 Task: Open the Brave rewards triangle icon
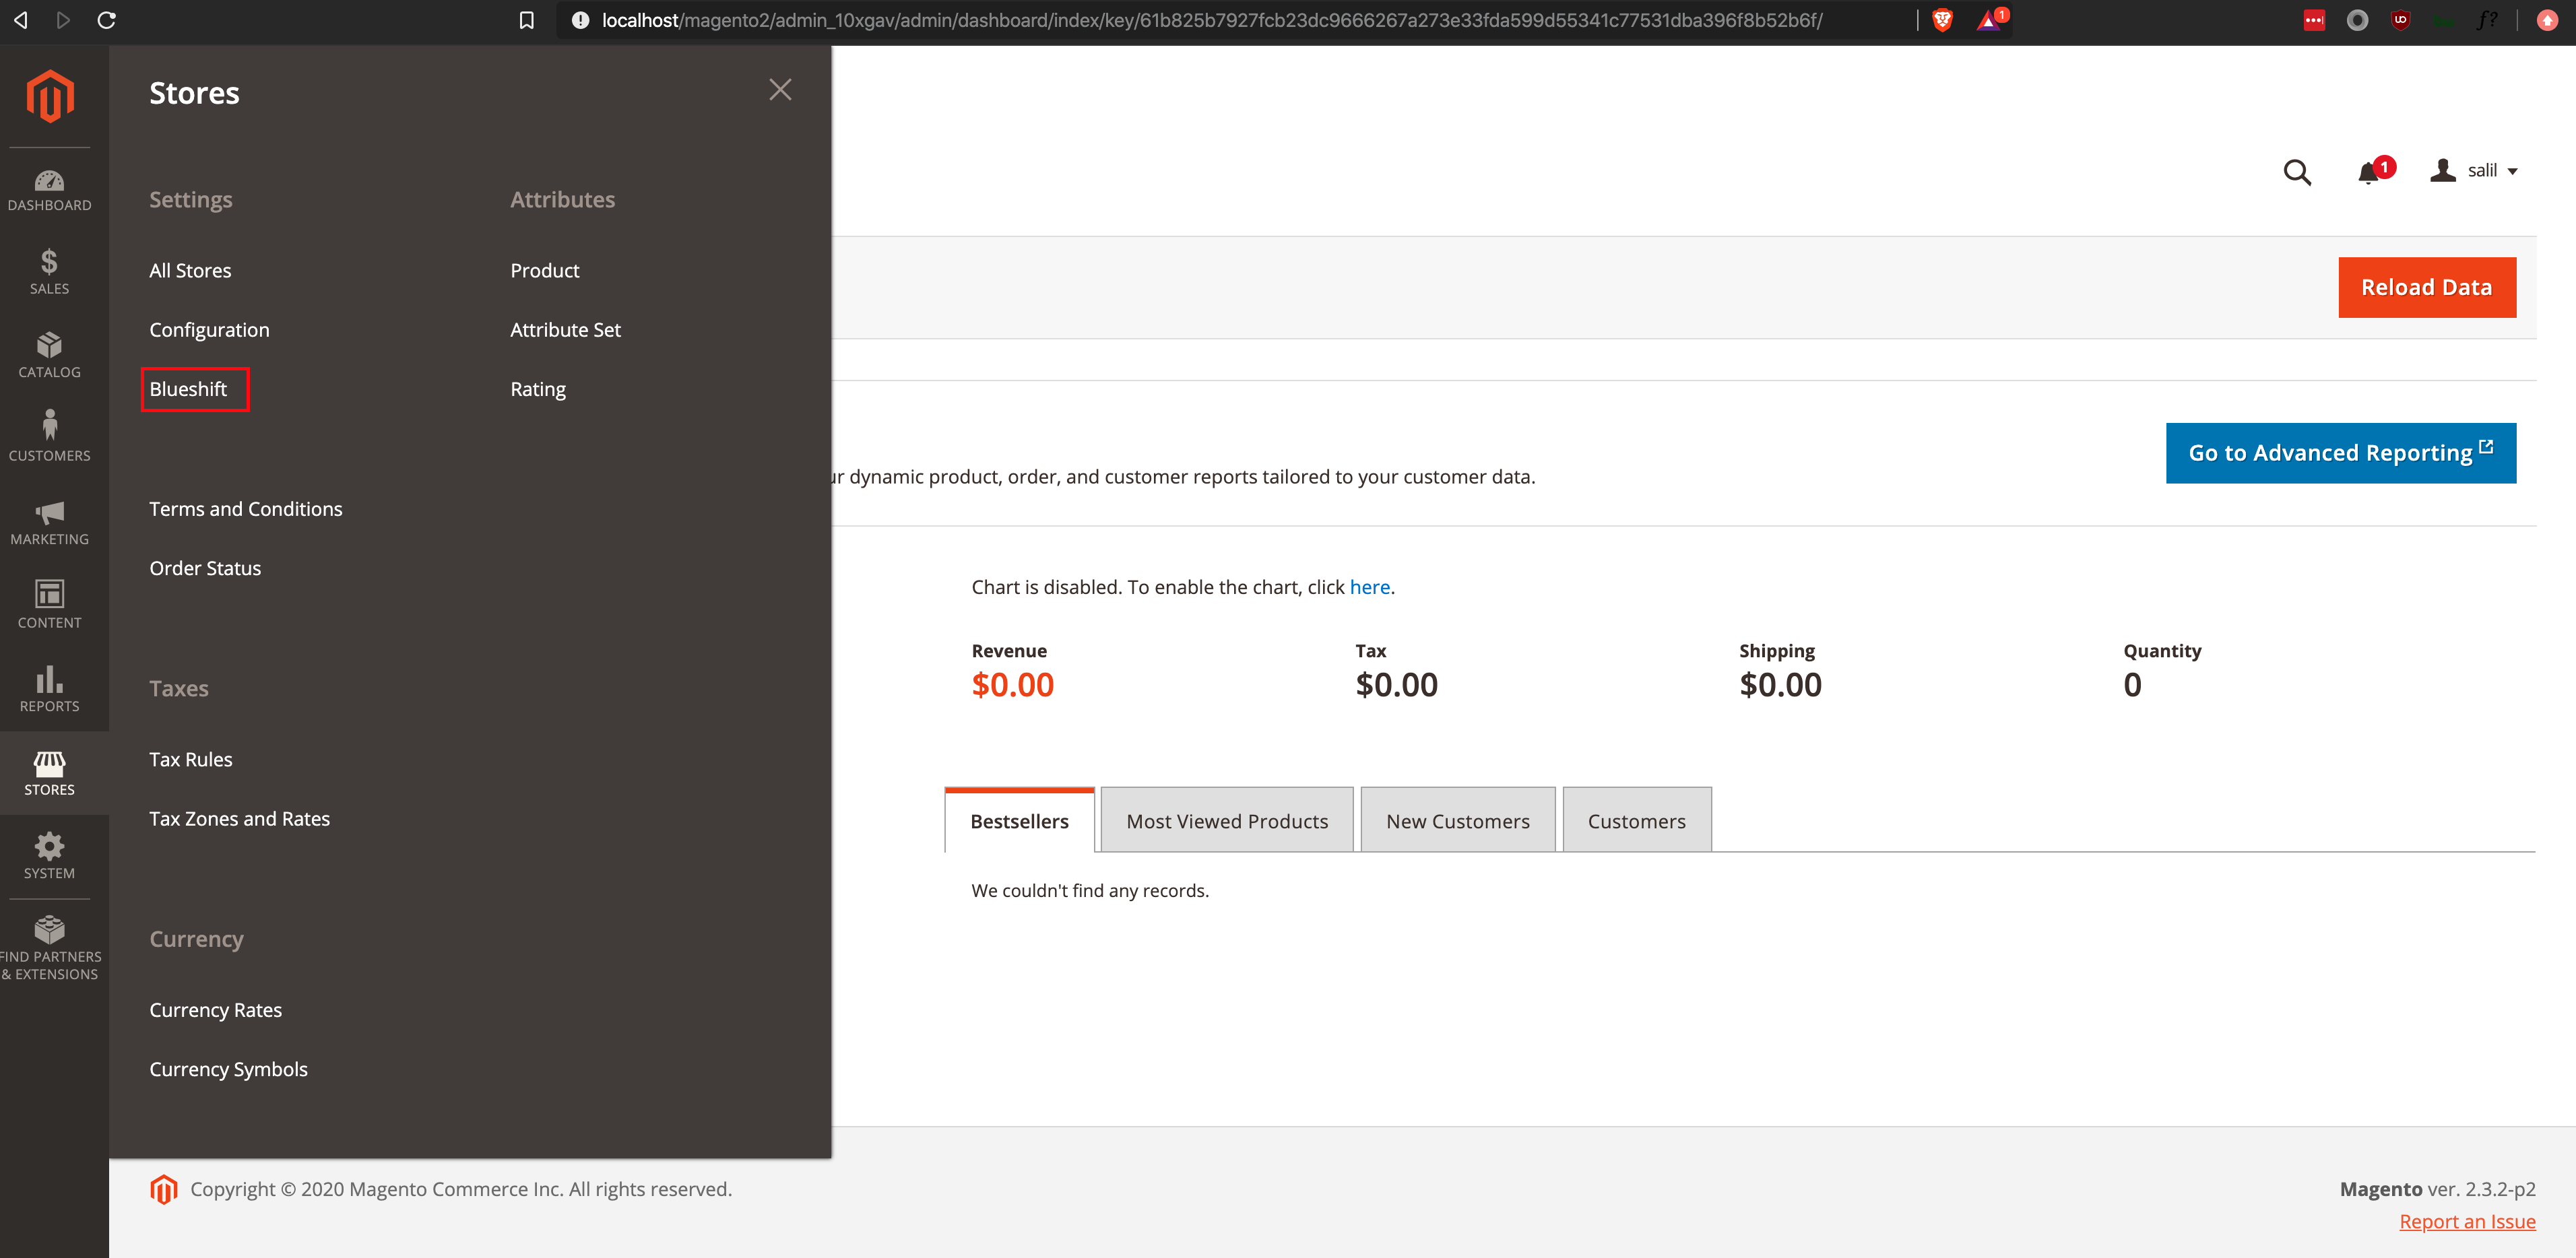click(1988, 20)
